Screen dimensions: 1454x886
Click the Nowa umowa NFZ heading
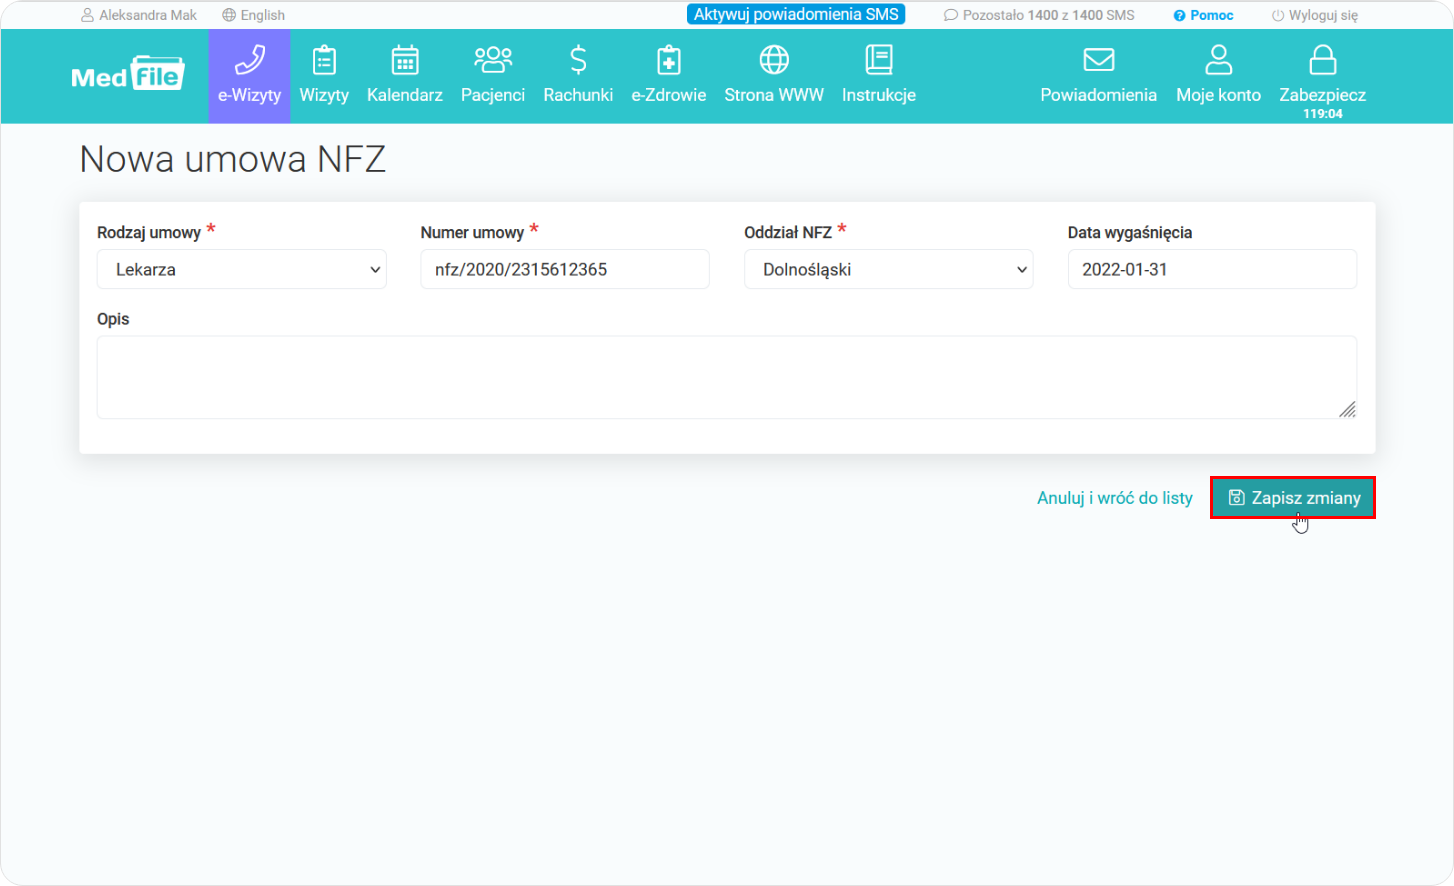click(x=233, y=159)
